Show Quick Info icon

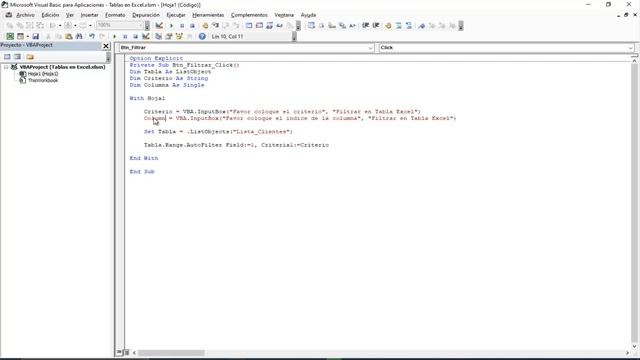(332, 25)
